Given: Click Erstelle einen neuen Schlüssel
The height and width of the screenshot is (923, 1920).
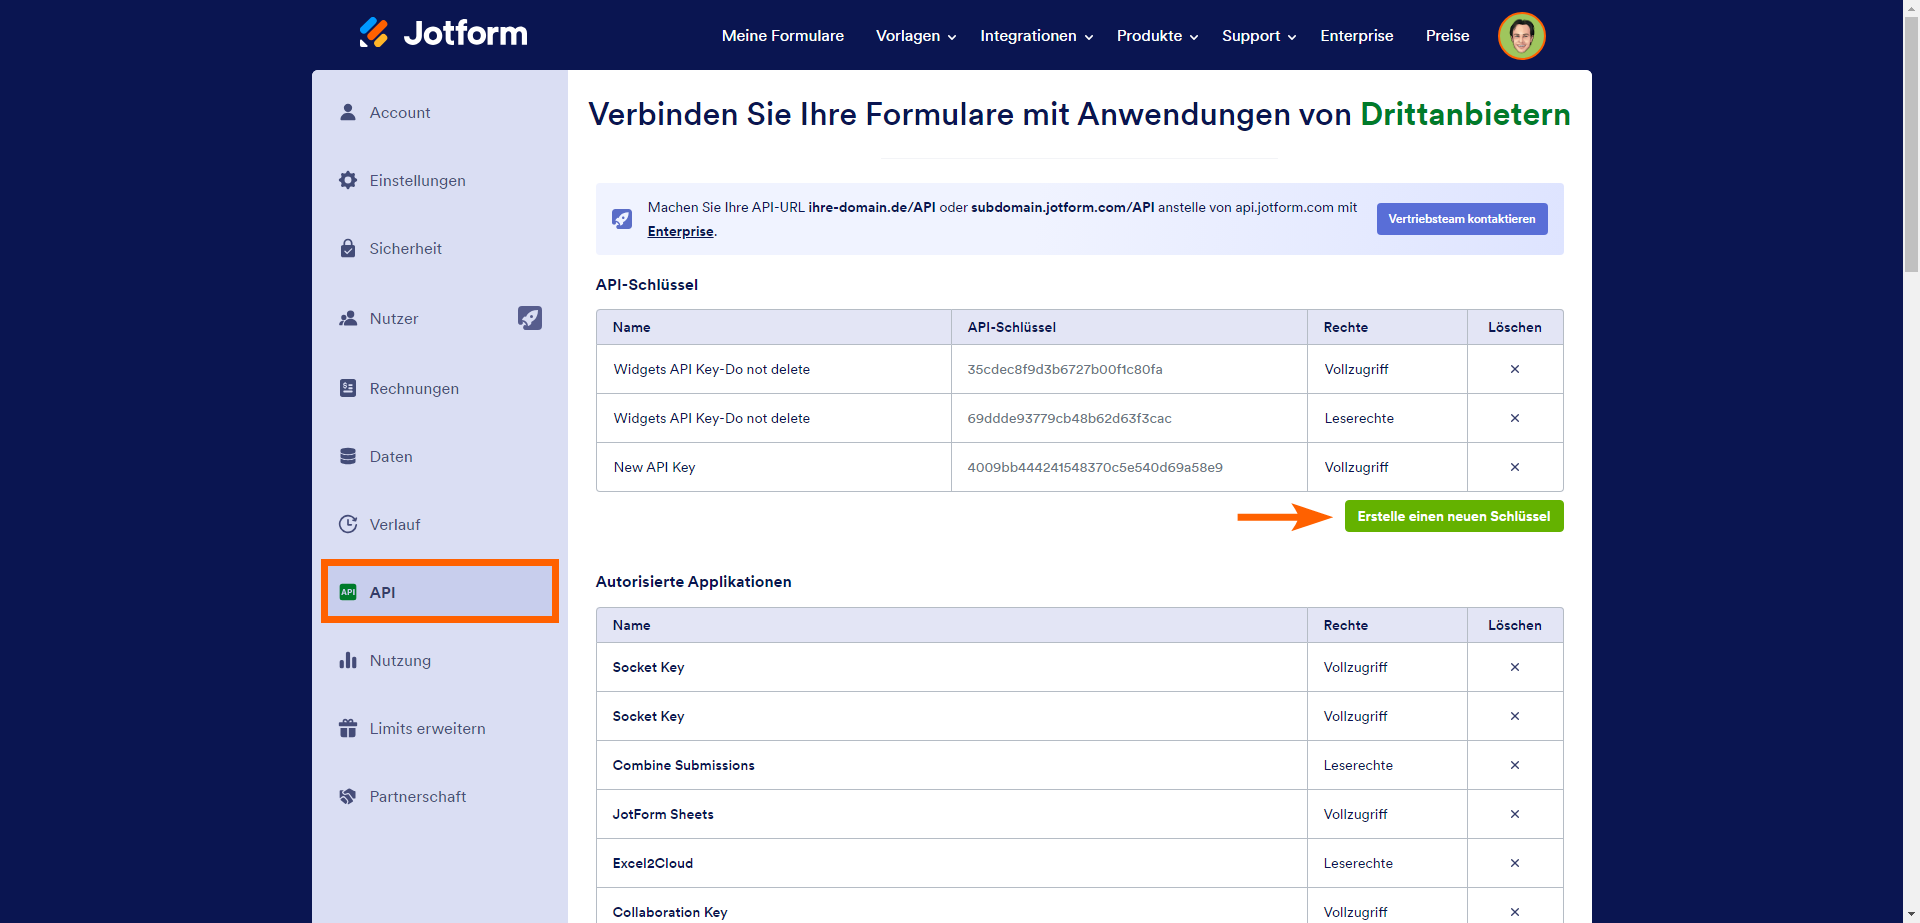Looking at the screenshot, I should click(1454, 516).
